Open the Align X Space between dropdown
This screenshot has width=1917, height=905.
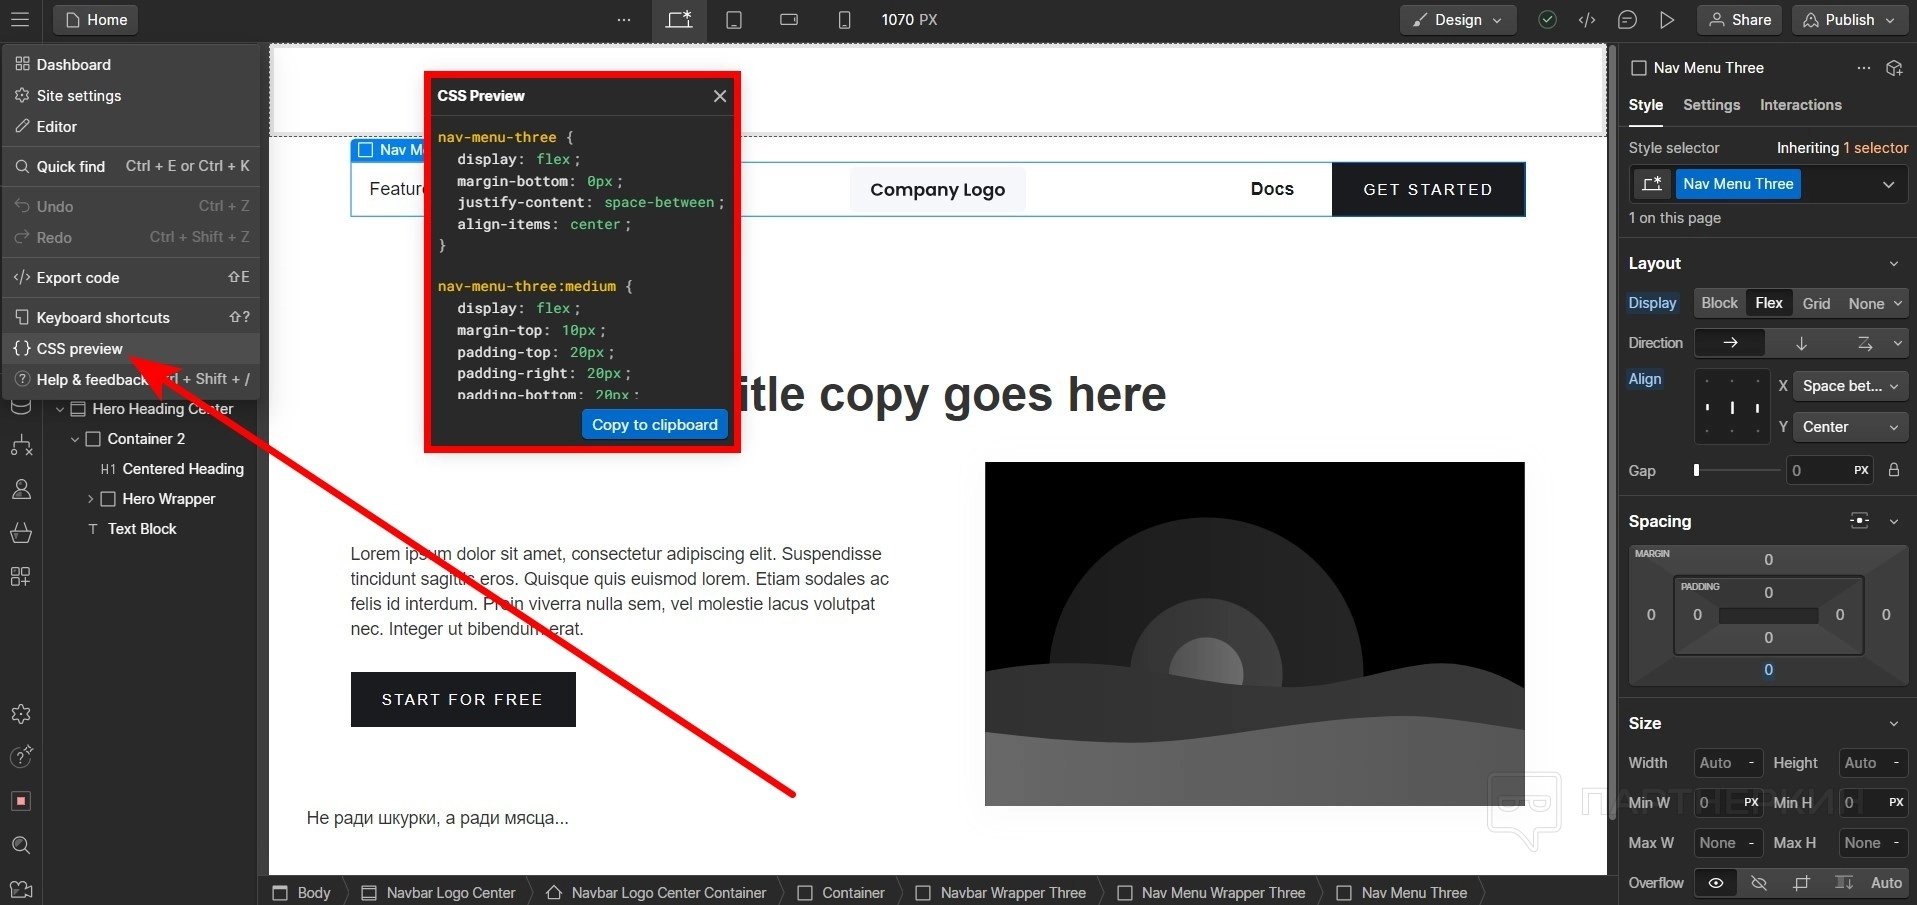[x=1849, y=386]
